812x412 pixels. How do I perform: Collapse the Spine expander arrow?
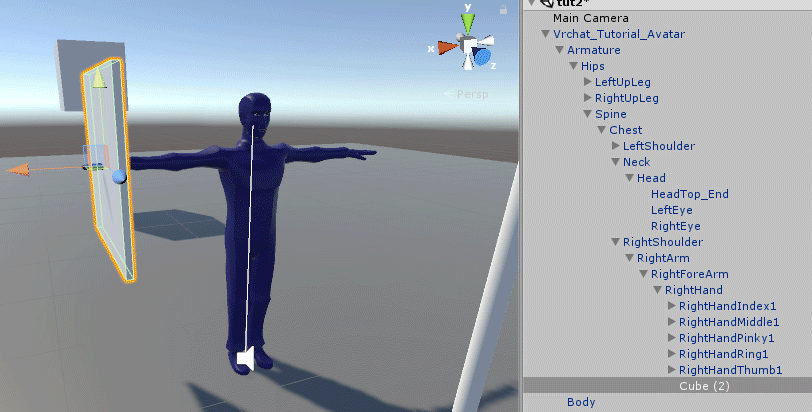(587, 114)
